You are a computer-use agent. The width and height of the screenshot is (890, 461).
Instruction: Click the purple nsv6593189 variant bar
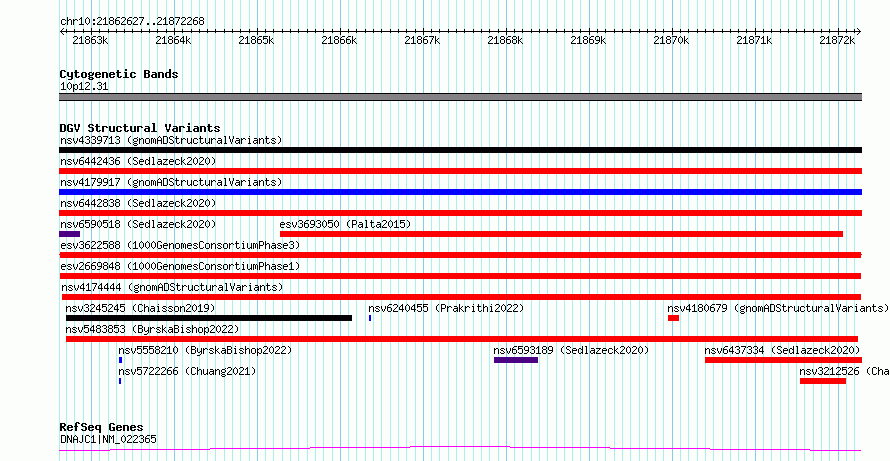click(516, 360)
